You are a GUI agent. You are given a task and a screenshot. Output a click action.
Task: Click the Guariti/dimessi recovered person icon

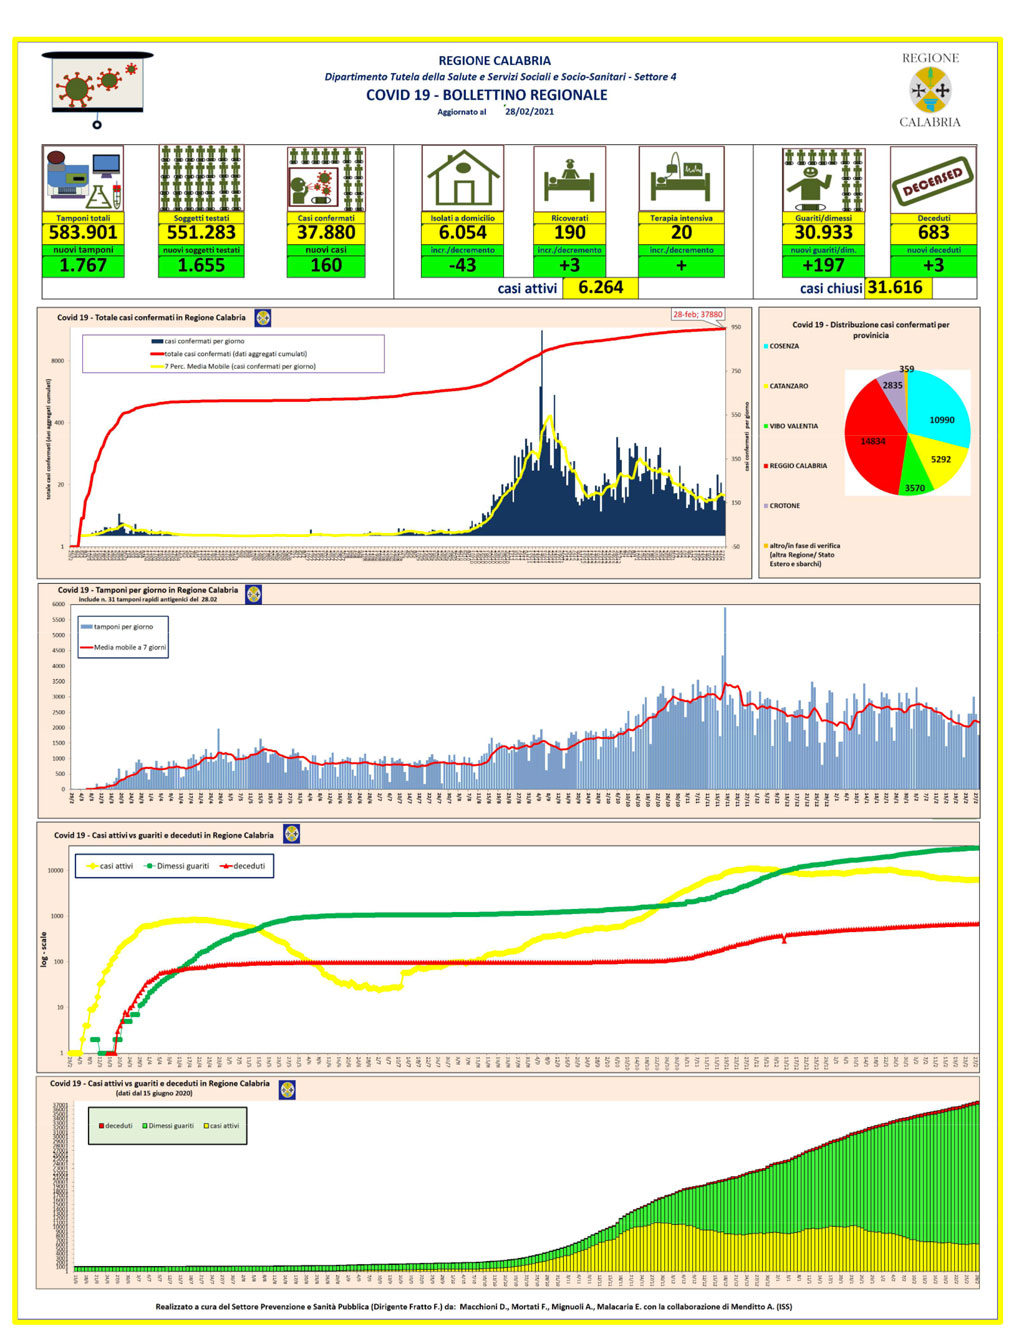pyautogui.click(x=823, y=179)
